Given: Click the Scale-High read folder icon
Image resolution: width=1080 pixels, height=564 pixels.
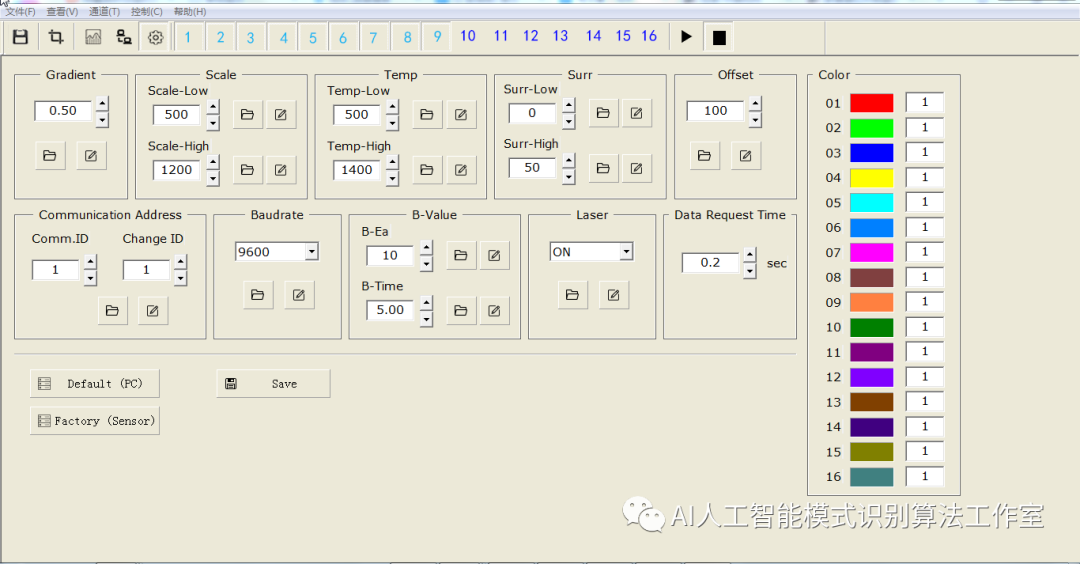Looking at the screenshot, I should point(247,169).
